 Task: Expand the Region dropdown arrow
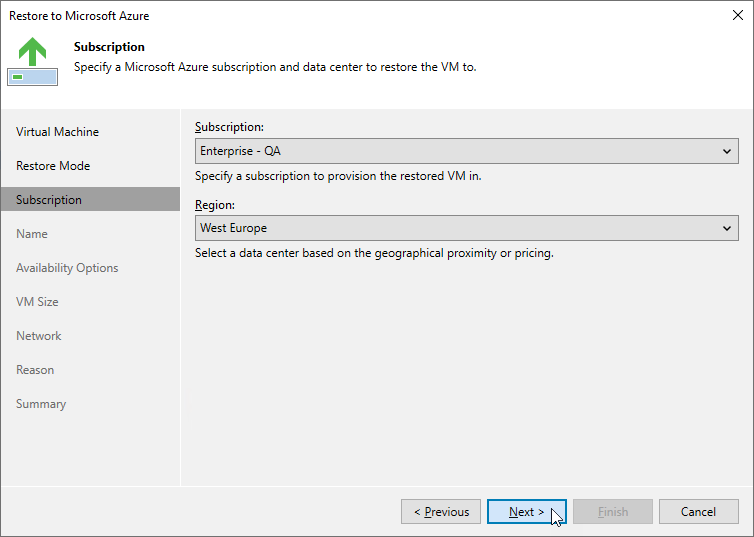pyautogui.click(x=727, y=228)
